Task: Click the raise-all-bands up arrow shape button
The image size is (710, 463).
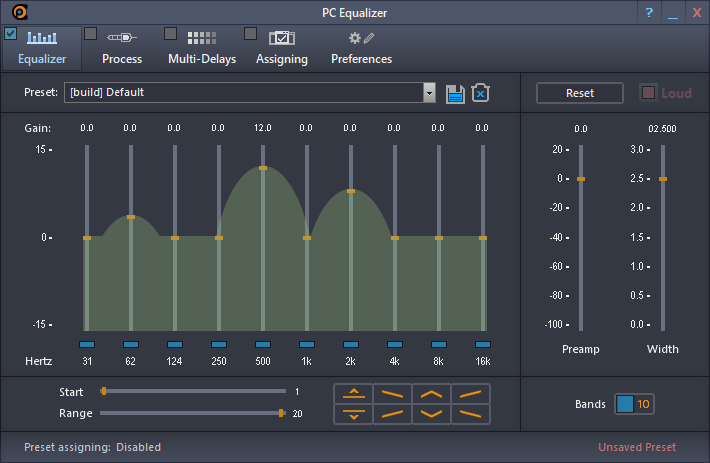Action: (354, 394)
